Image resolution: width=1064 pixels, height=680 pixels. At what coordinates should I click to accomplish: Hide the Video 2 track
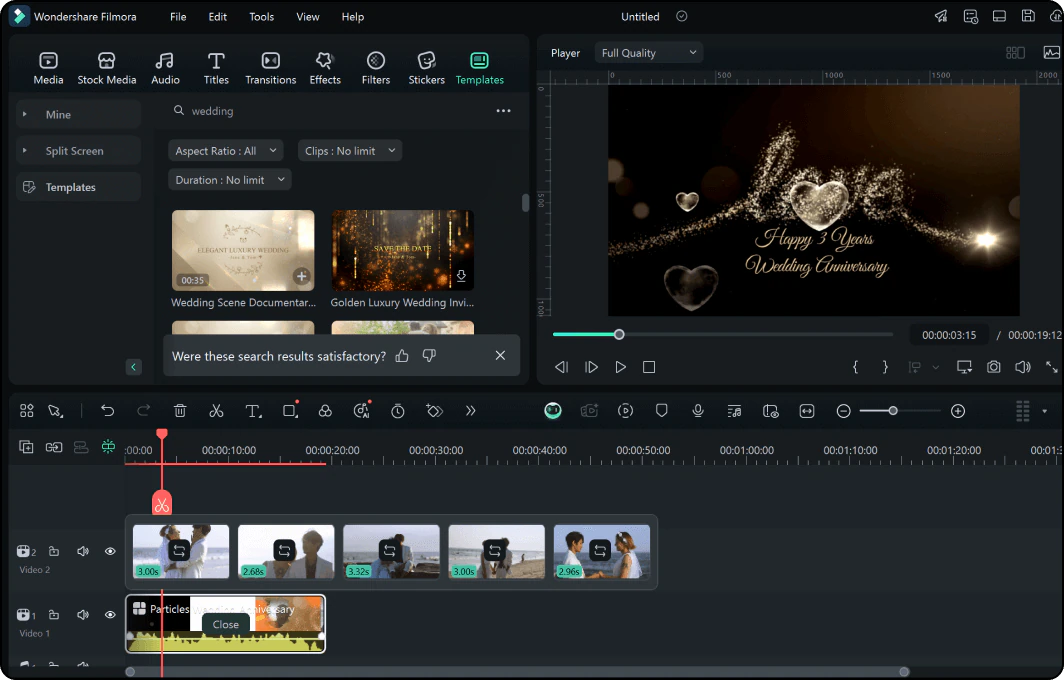tap(110, 551)
